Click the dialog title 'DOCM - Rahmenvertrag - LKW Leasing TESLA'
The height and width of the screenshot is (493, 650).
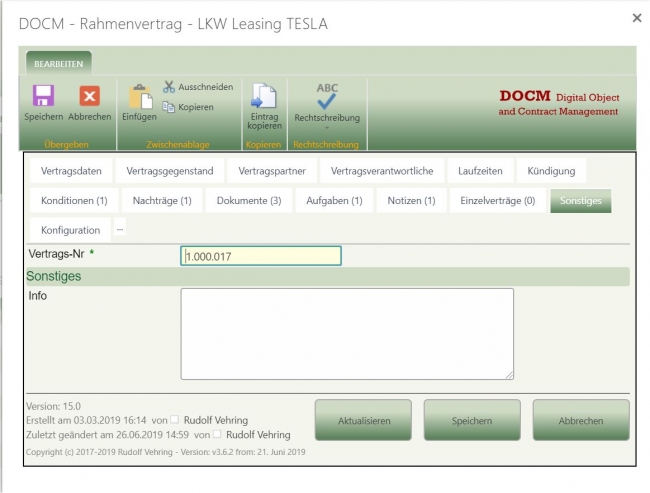point(173,24)
